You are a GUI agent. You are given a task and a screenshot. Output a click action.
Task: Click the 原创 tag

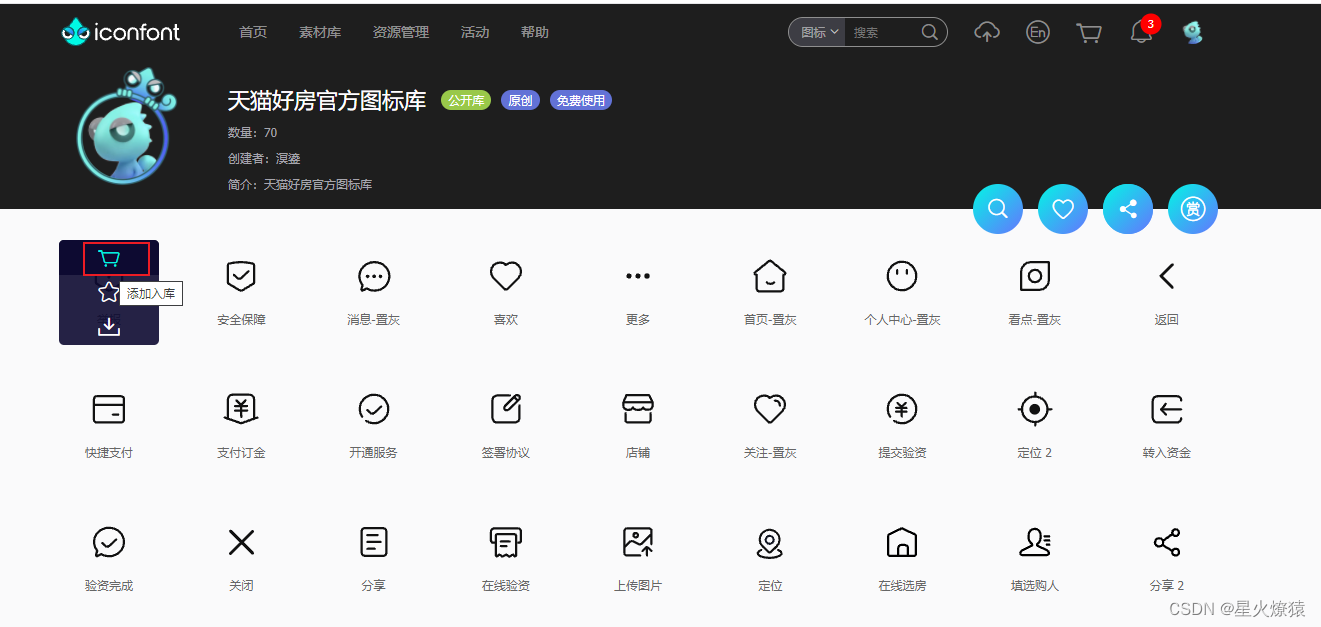520,100
